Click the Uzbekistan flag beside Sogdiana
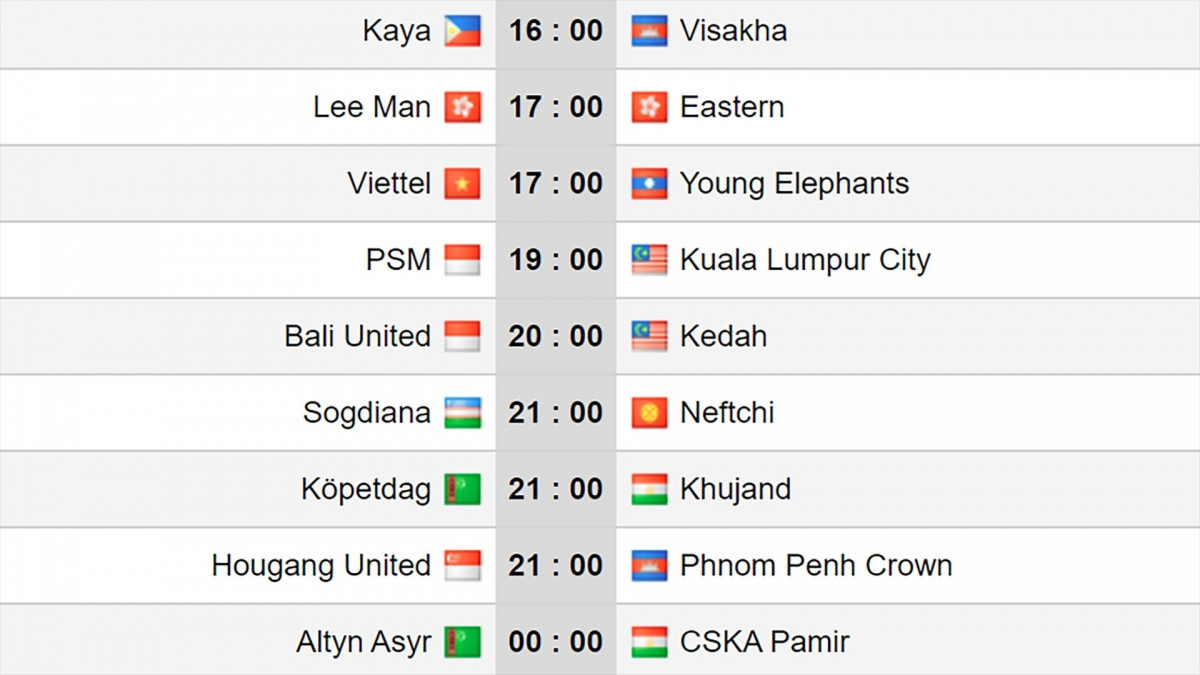Image resolution: width=1200 pixels, height=675 pixels. pos(463,413)
